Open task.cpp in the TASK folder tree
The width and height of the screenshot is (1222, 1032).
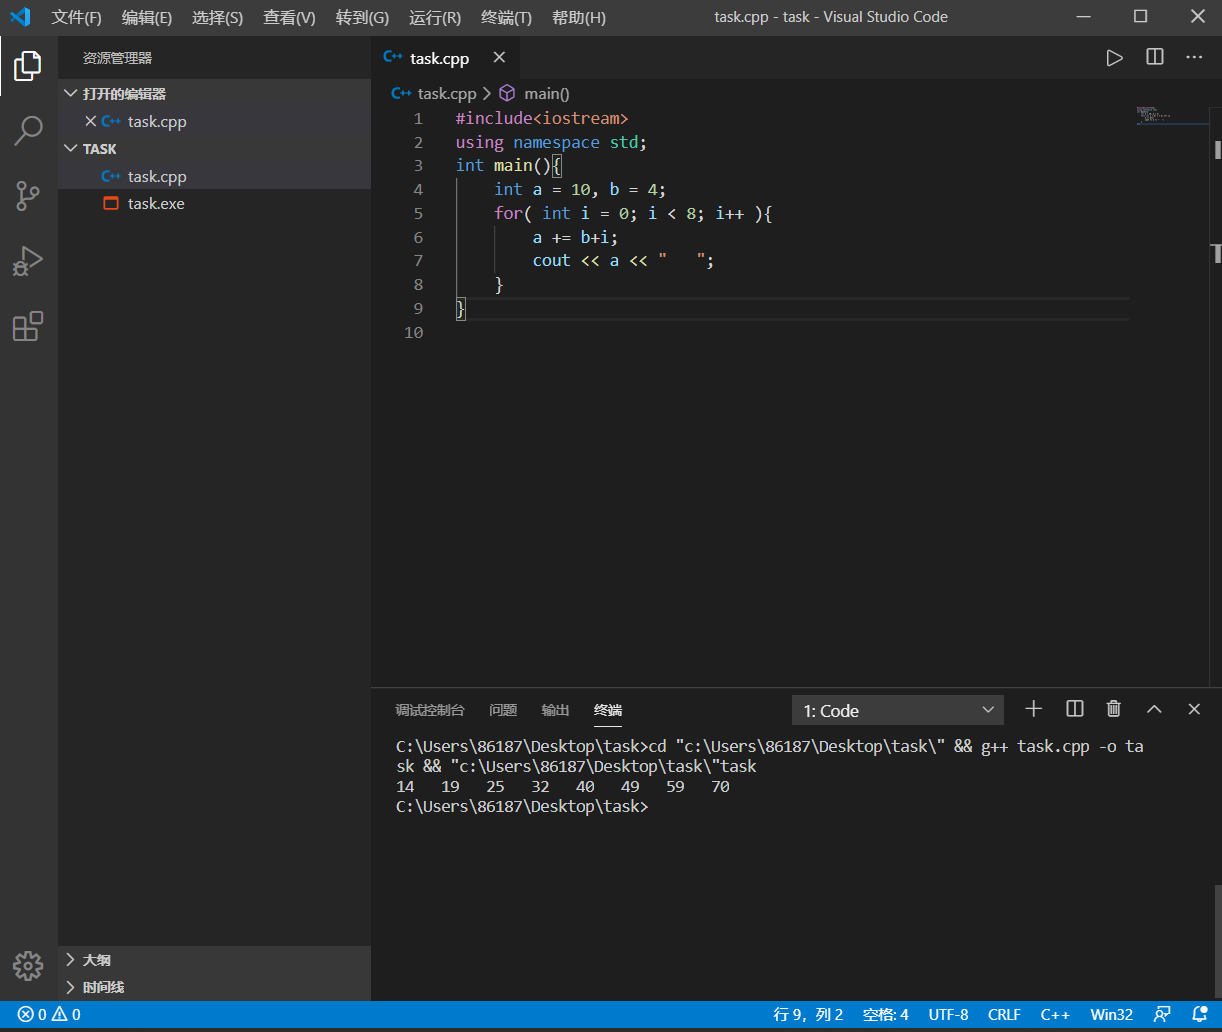click(x=214, y=176)
